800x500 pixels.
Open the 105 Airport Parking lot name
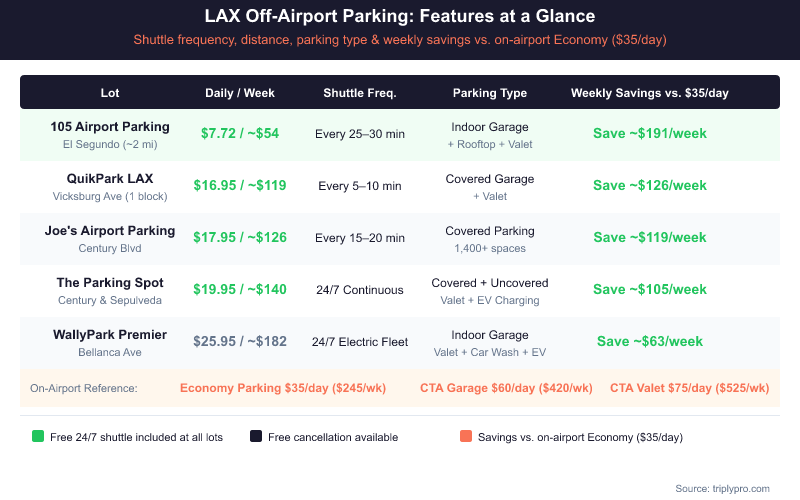tap(110, 127)
